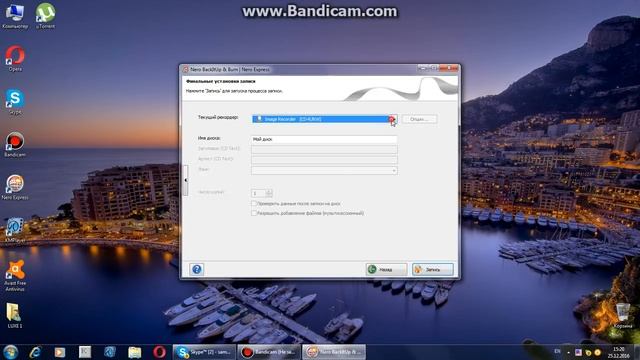Switch to Bandicam taskbar window

[x=269, y=352]
